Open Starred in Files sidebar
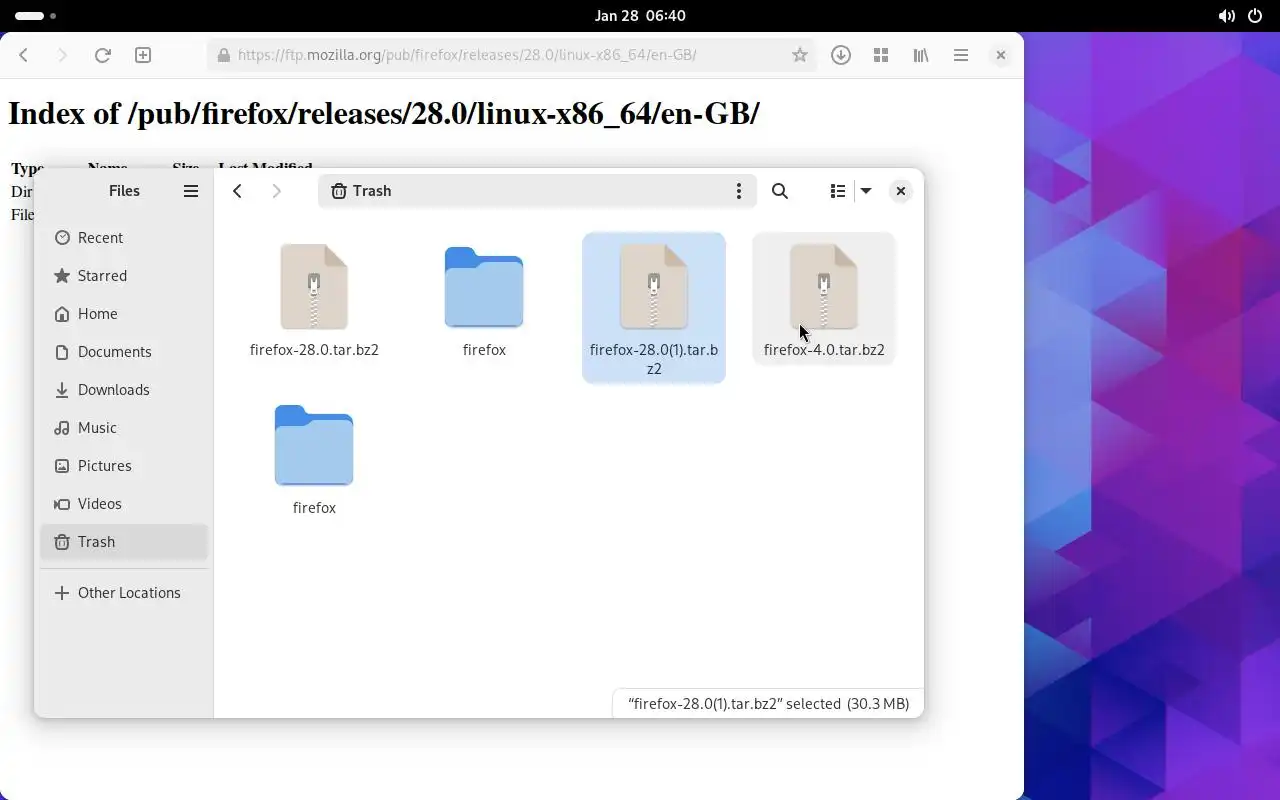The width and height of the screenshot is (1280, 800). point(124,276)
